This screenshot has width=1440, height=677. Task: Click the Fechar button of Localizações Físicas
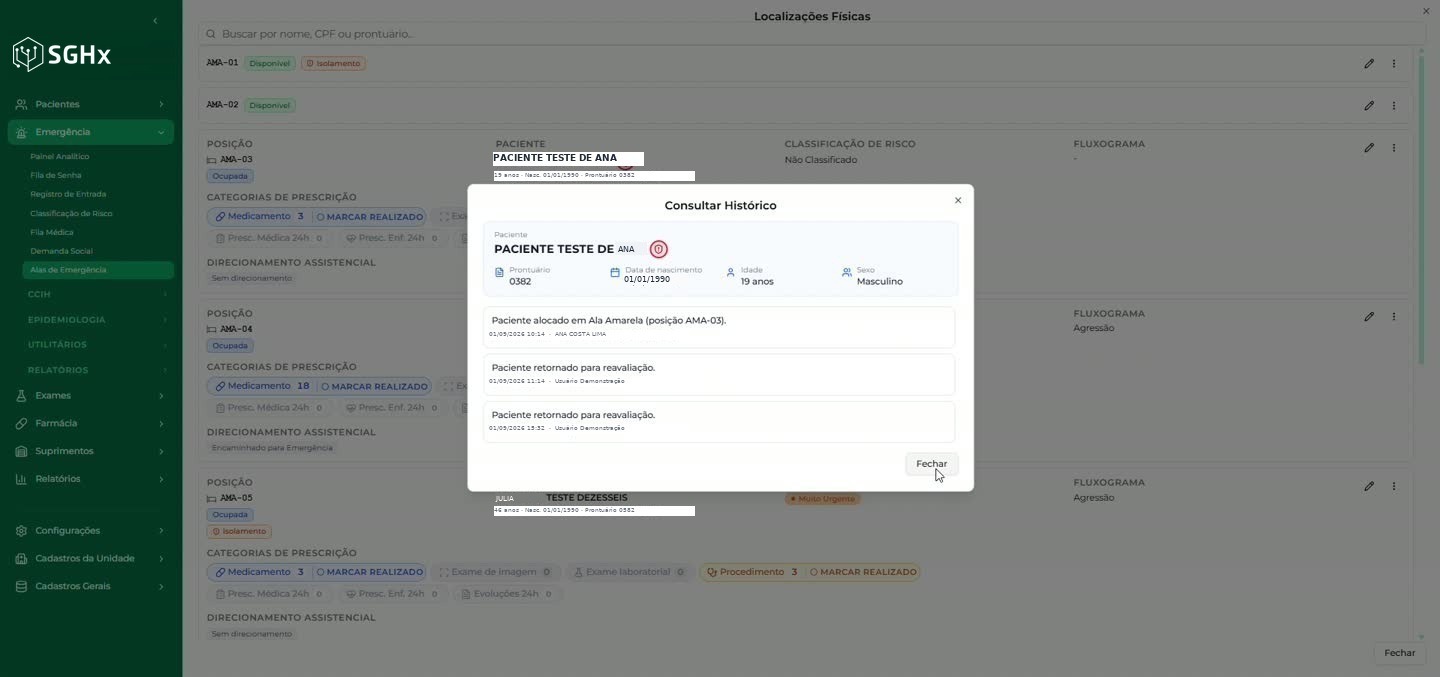pos(1399,653)
